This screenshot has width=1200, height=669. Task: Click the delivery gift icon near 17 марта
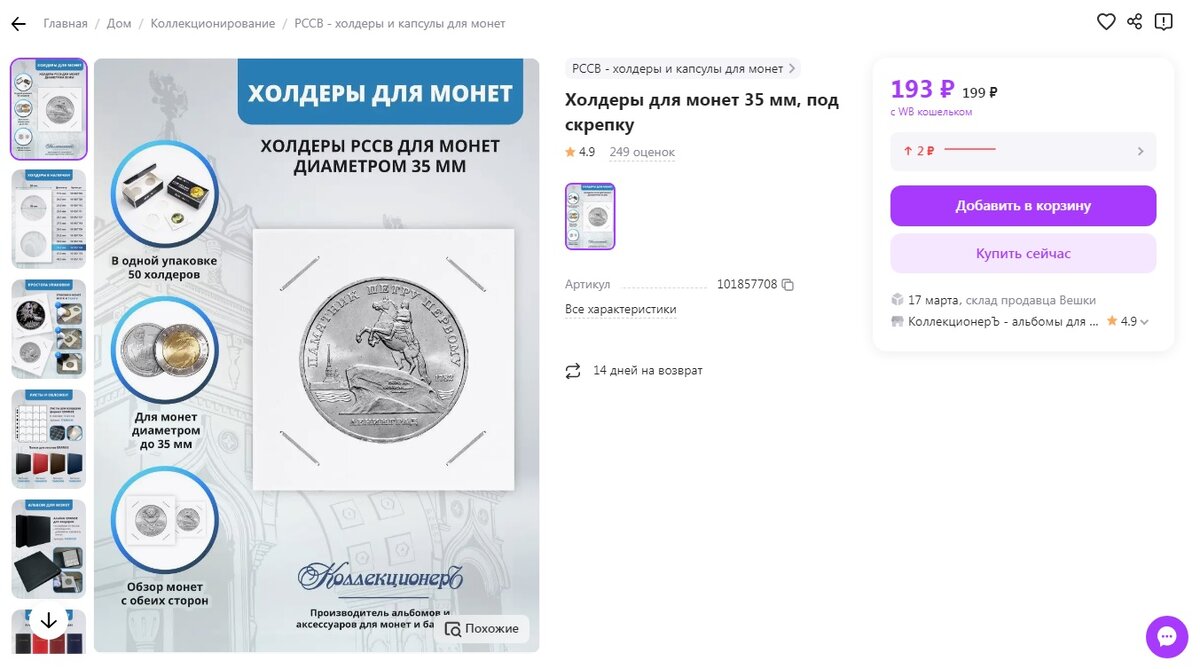(x=897, y=300)
